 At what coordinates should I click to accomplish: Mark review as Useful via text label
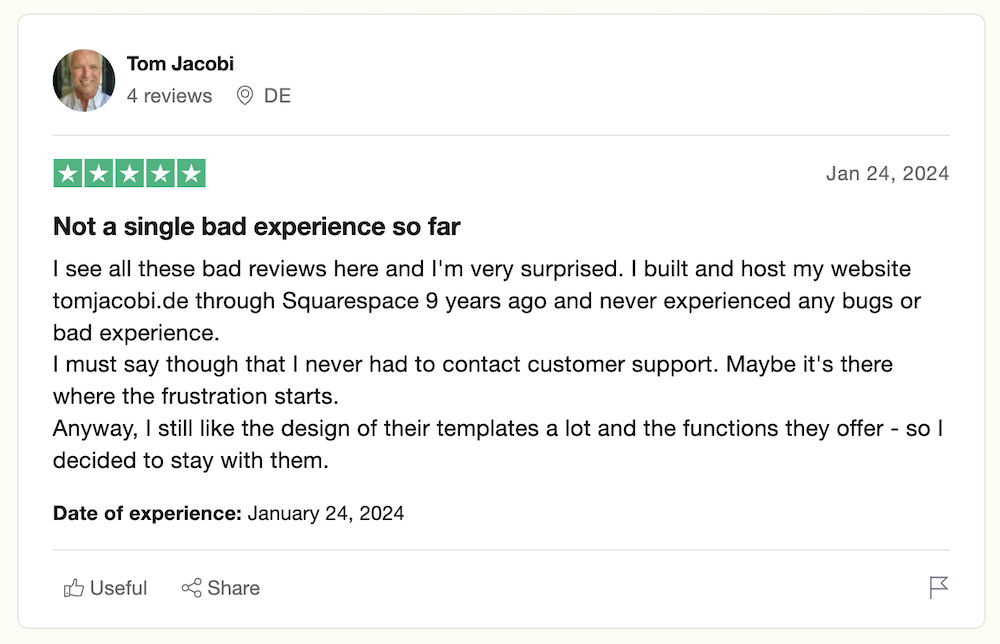[x=118, y=588]
